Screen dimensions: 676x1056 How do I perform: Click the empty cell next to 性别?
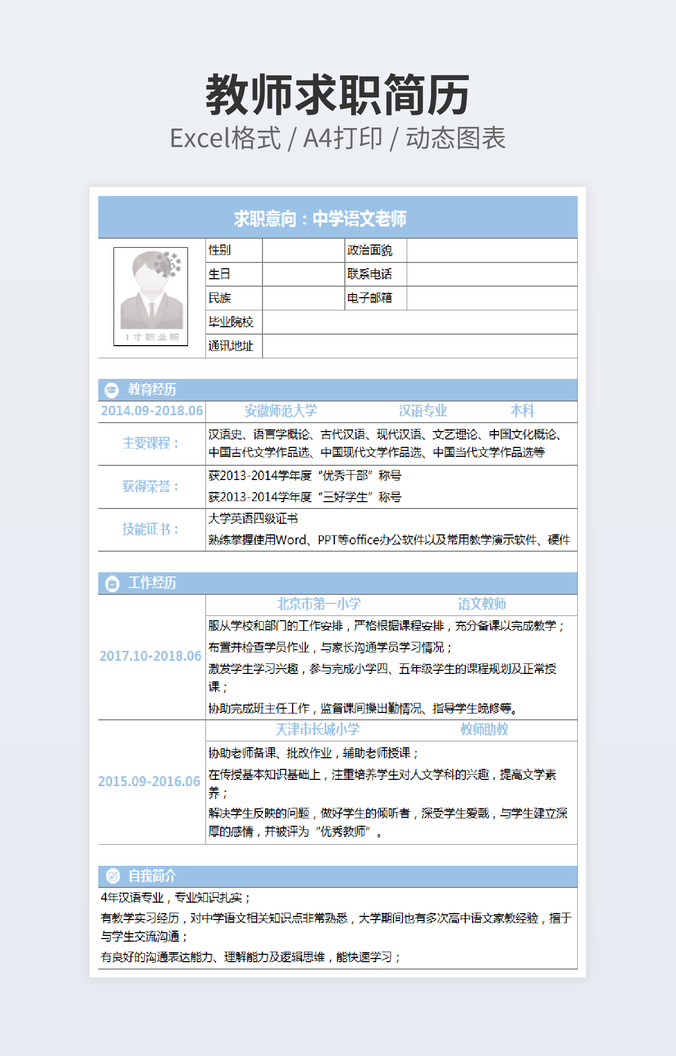(302, 250)
